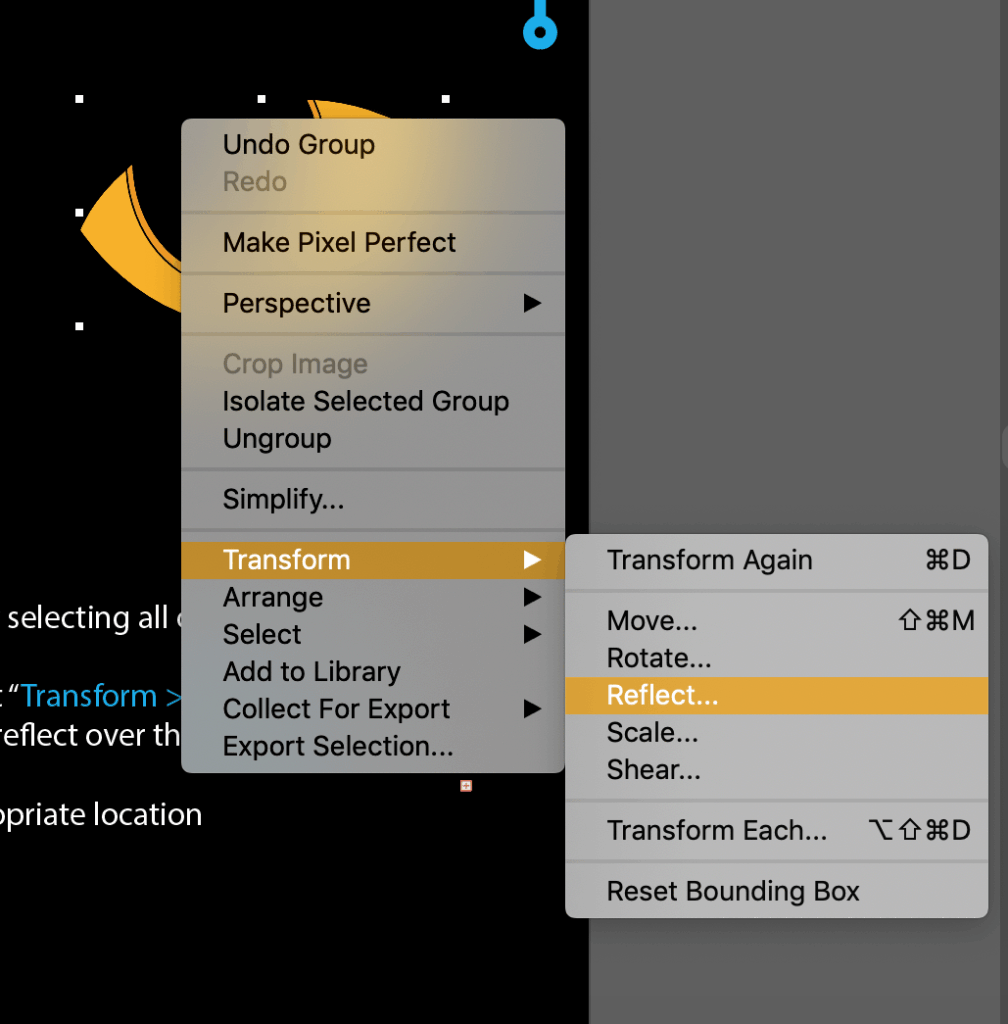Click the top-right bounding box handle

[x=445, y=99]
